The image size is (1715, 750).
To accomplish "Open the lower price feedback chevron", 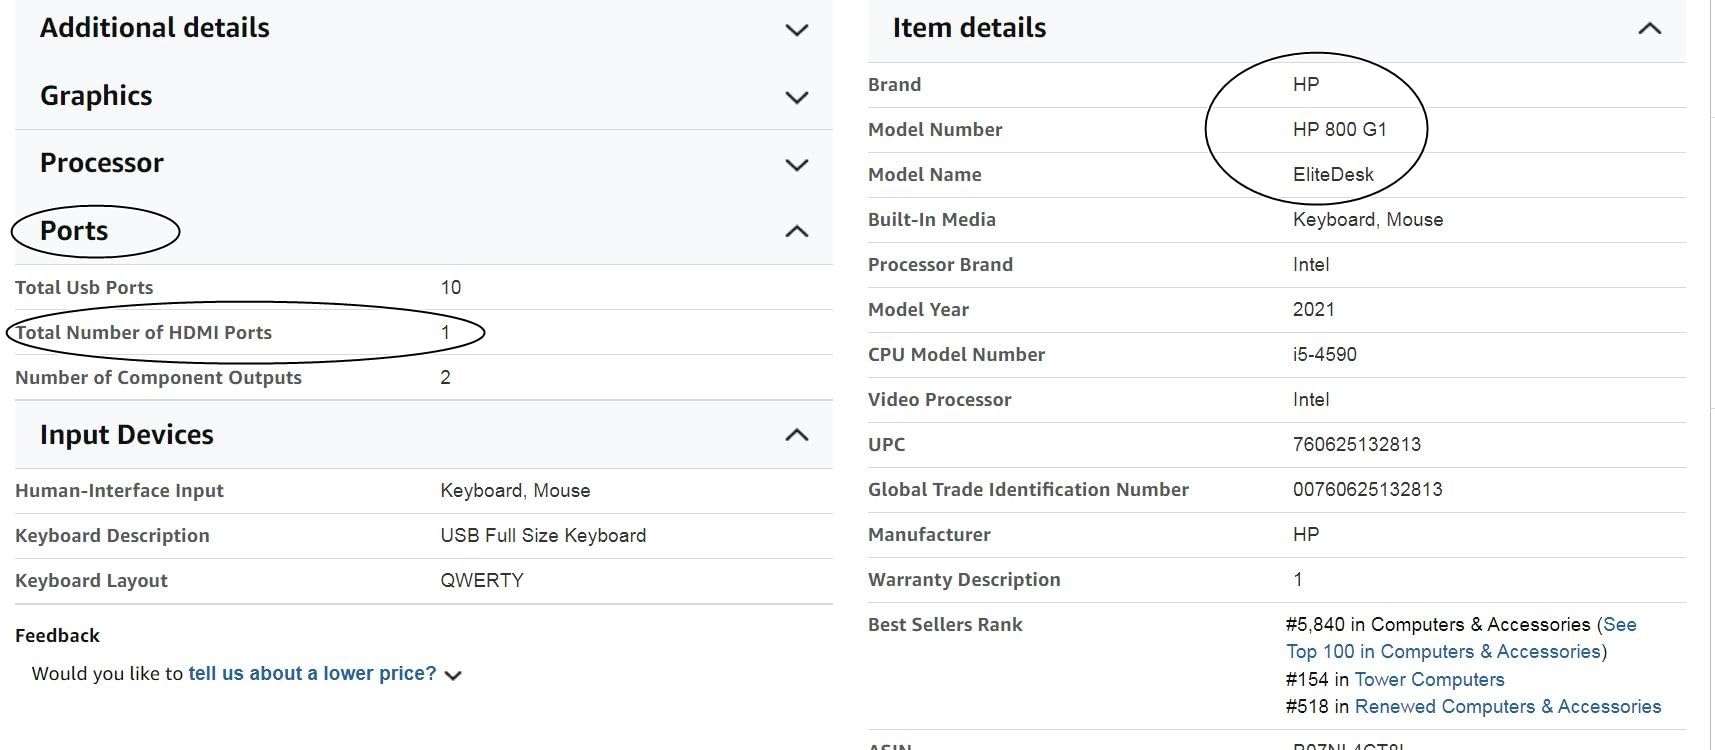I will tap(453, 676).
